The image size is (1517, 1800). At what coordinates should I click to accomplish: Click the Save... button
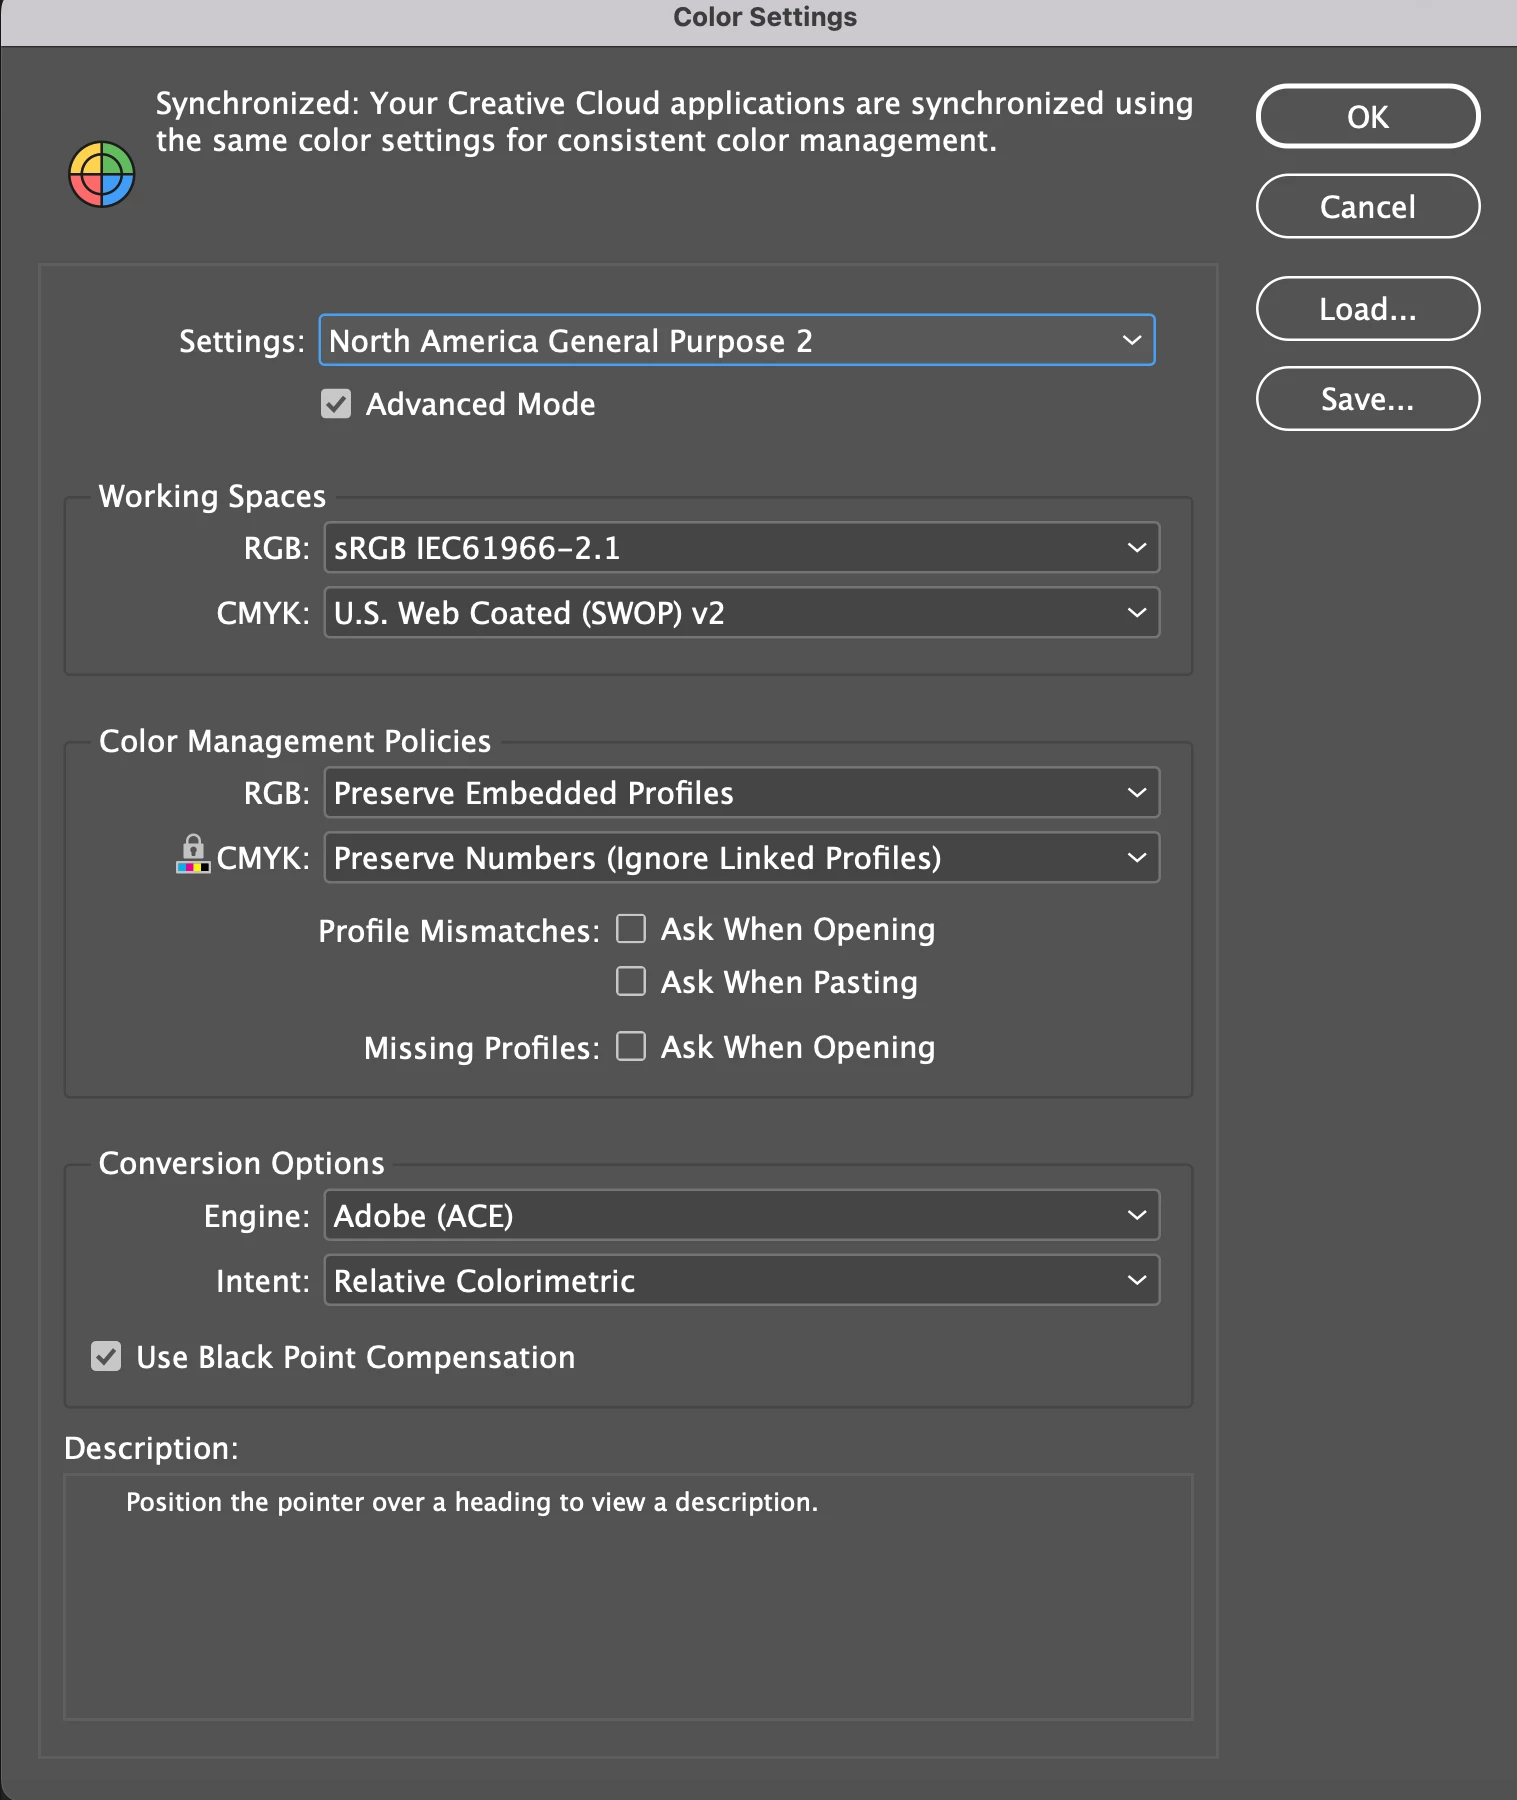(1368, 398)
